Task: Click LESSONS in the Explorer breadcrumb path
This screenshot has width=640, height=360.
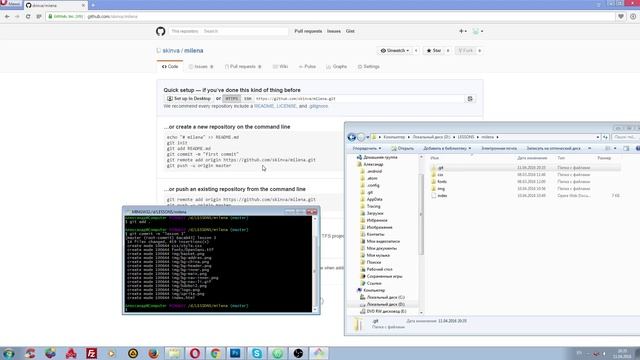Action: click(466, 137)
